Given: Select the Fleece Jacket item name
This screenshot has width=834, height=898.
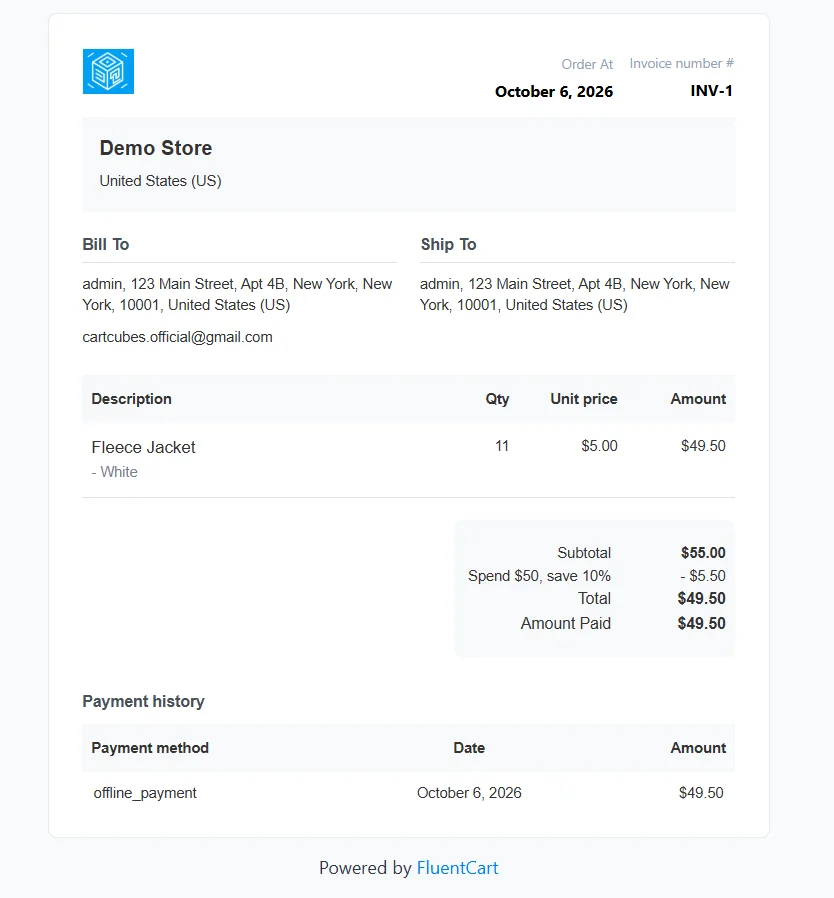Looking at the screenshot, I should point(144,447).
